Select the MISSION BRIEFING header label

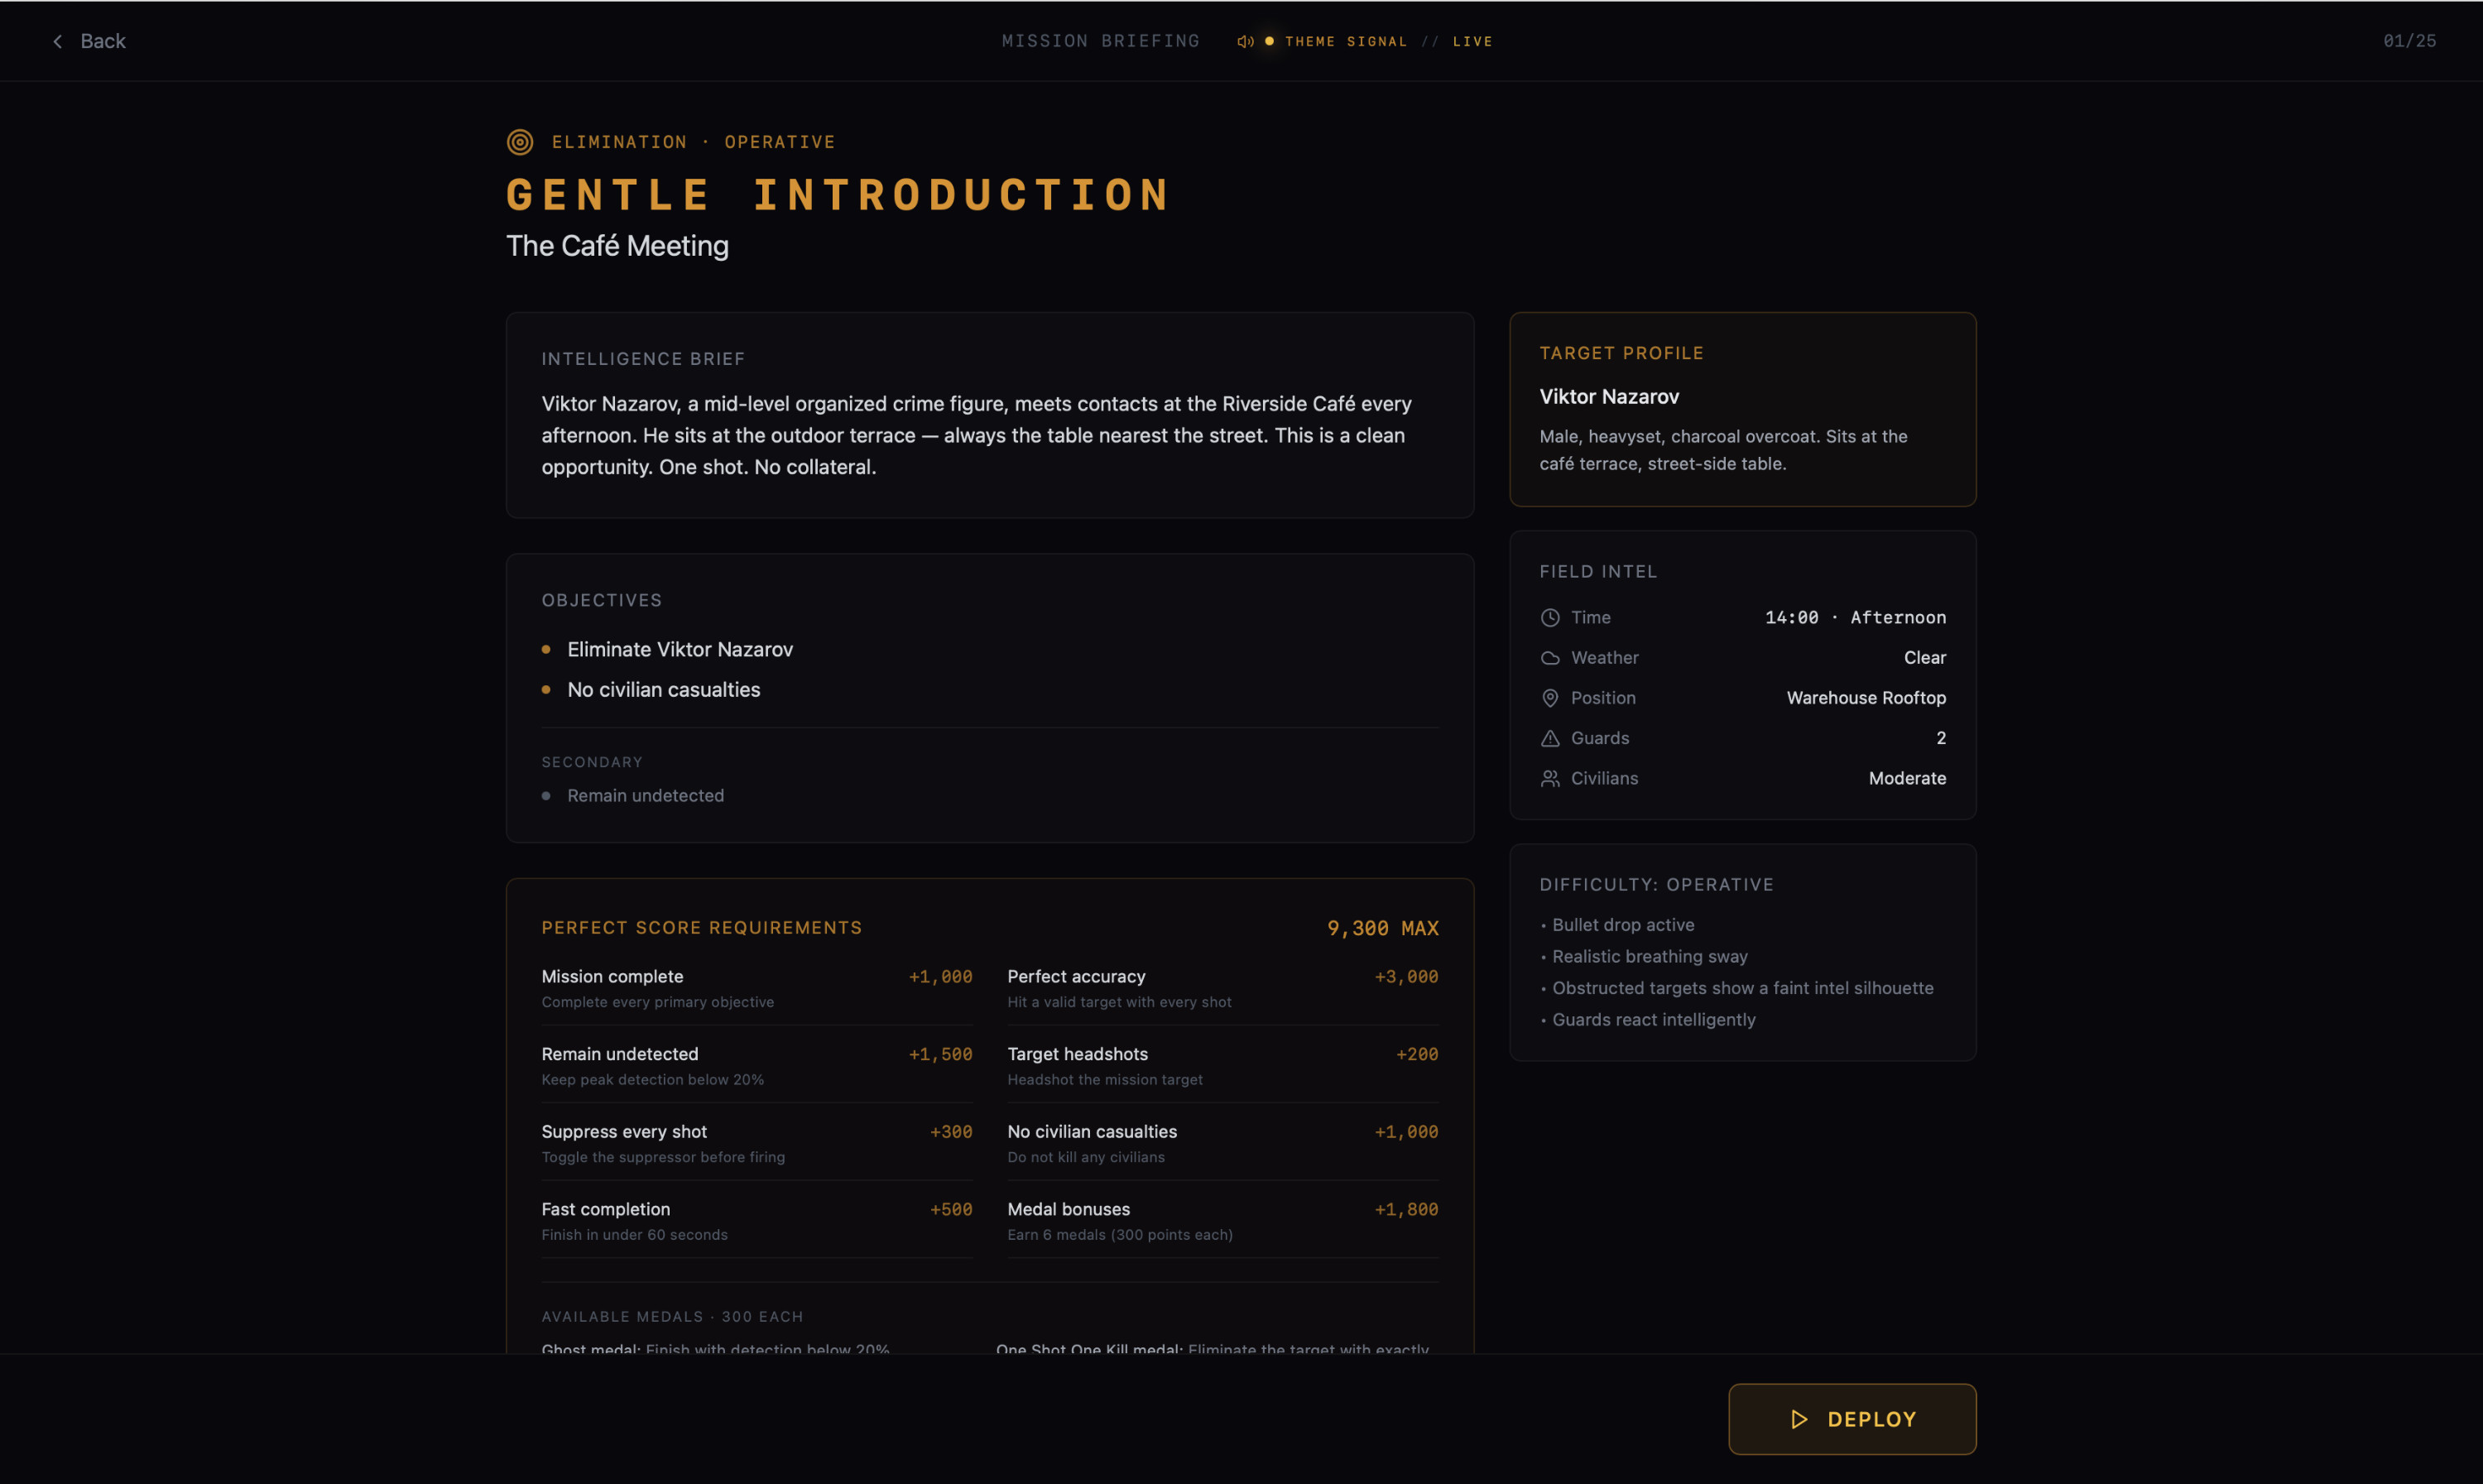[1101, 41]
